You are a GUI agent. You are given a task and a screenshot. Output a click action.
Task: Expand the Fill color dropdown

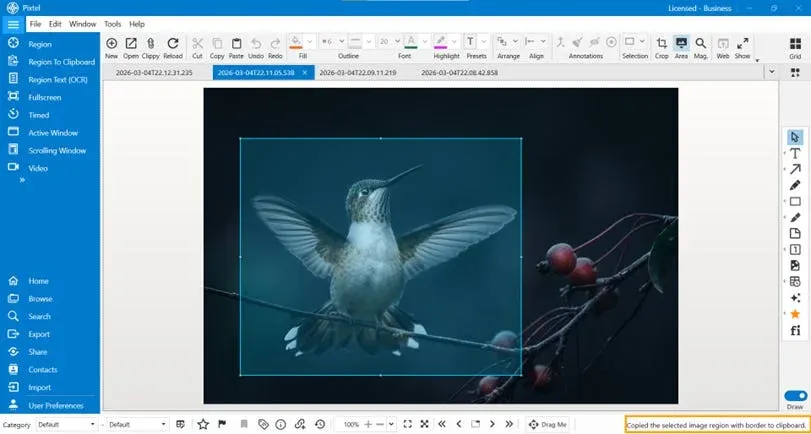pos(310,41)
